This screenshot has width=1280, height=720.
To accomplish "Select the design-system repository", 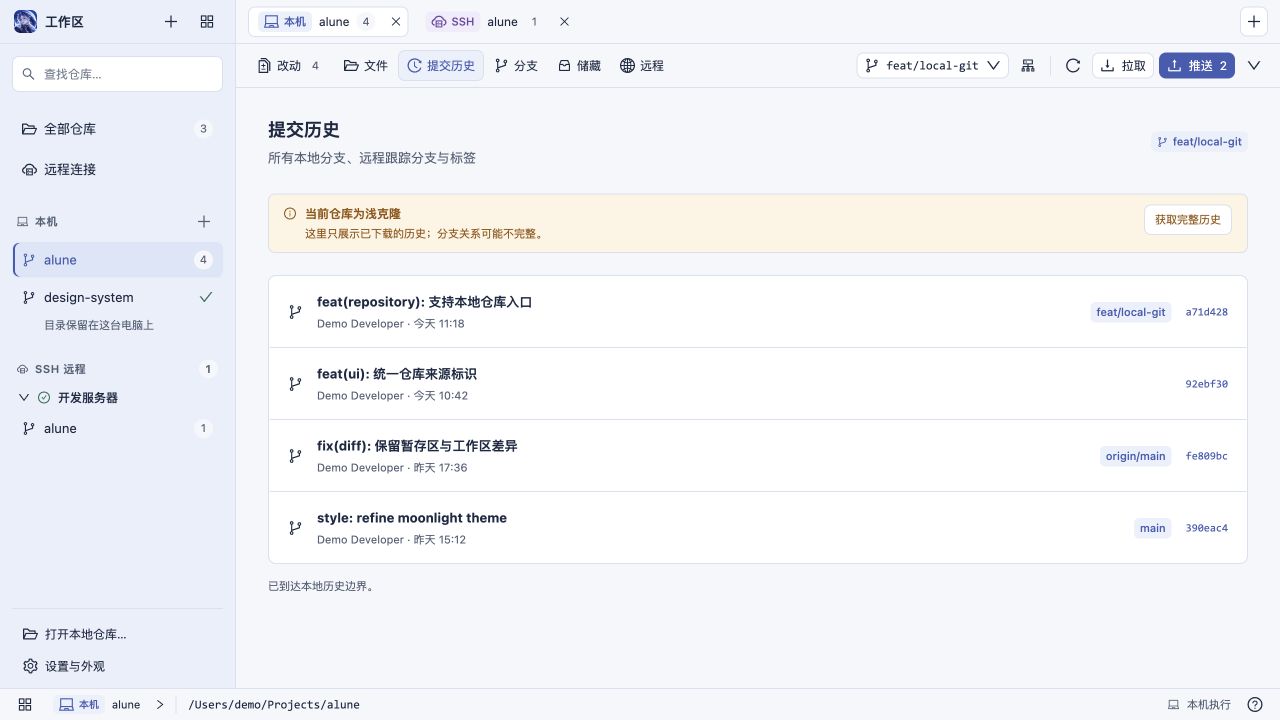I will pyautogui.click(x=117, y=297).
